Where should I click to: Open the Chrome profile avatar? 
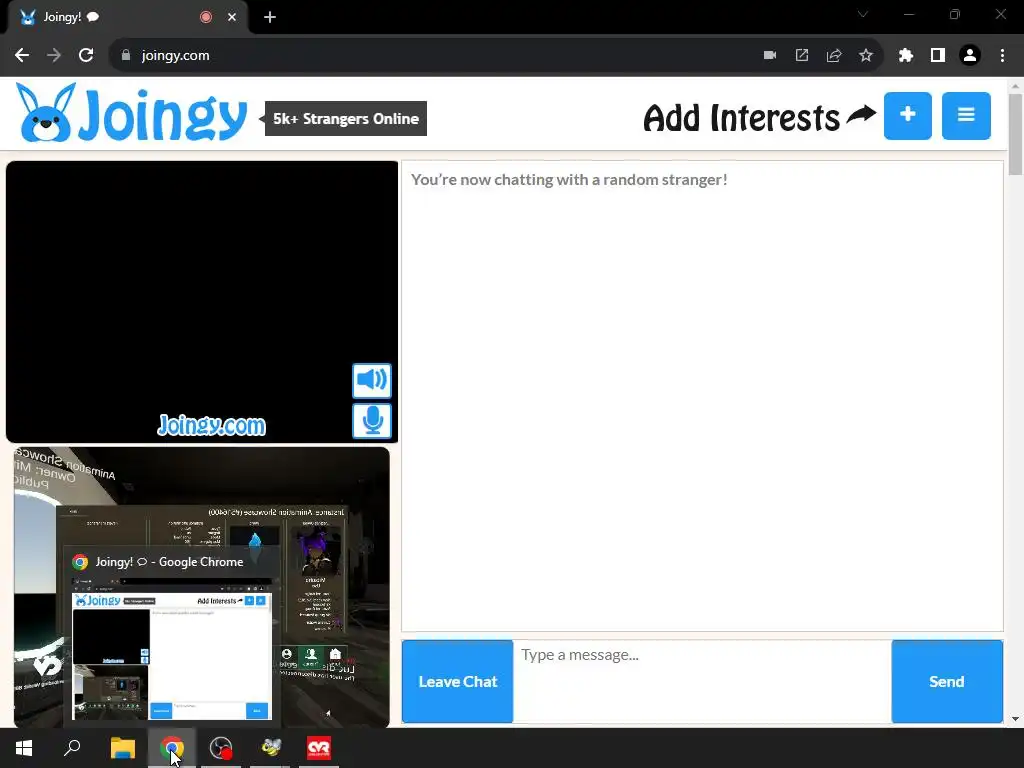[x=970, y=56]
